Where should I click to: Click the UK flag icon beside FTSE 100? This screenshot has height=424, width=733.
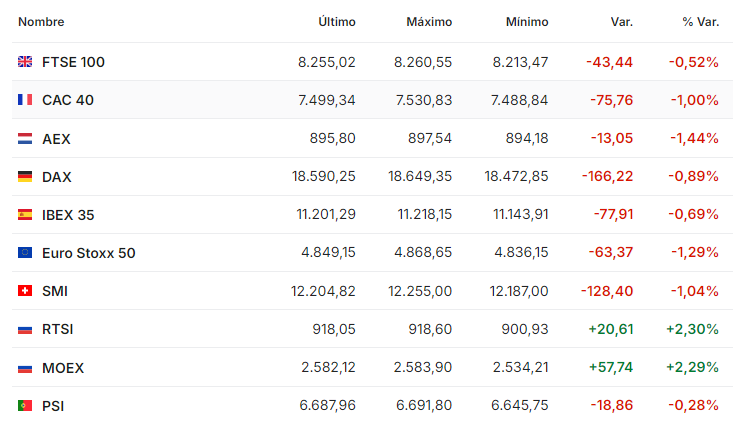click(25, 62)
